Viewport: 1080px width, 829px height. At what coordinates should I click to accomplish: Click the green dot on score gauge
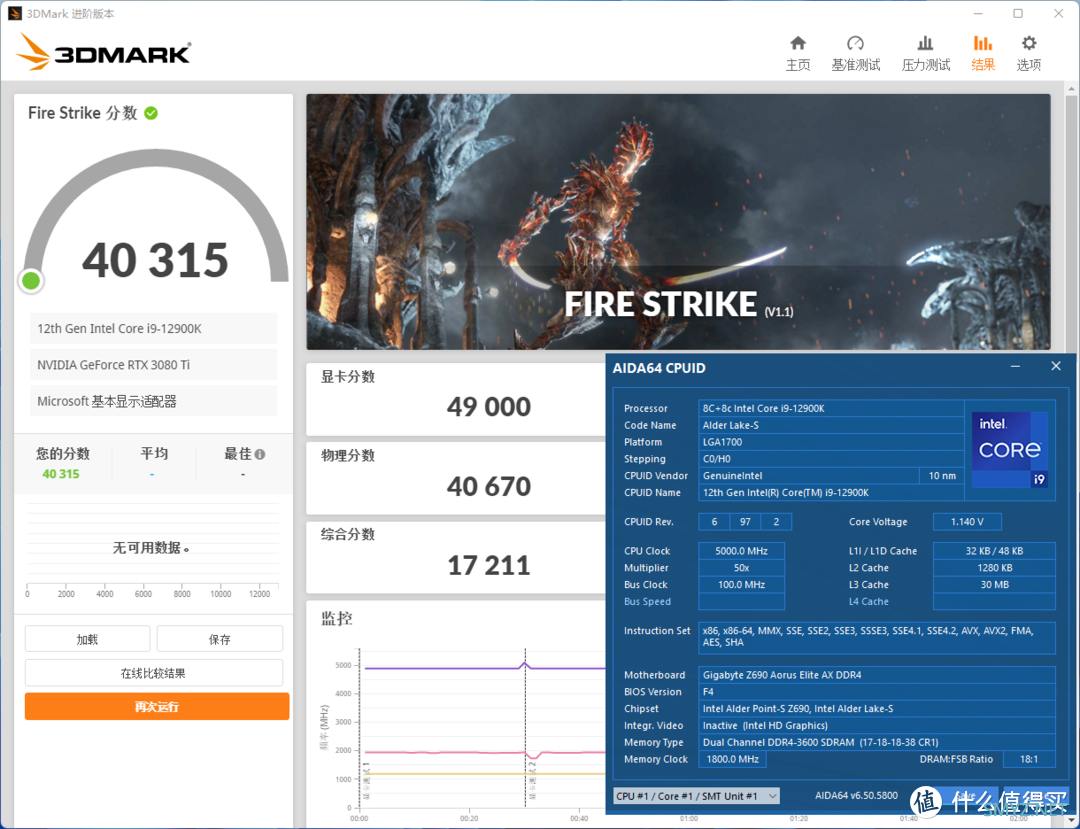31,281
